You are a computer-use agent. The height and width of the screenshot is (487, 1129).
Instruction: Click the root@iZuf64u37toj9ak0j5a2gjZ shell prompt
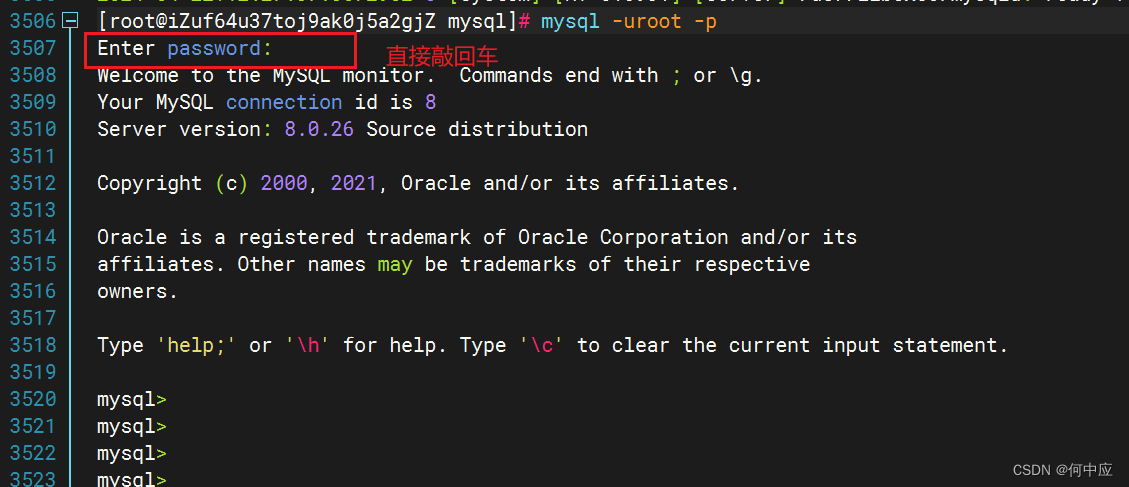coord(314,22)
